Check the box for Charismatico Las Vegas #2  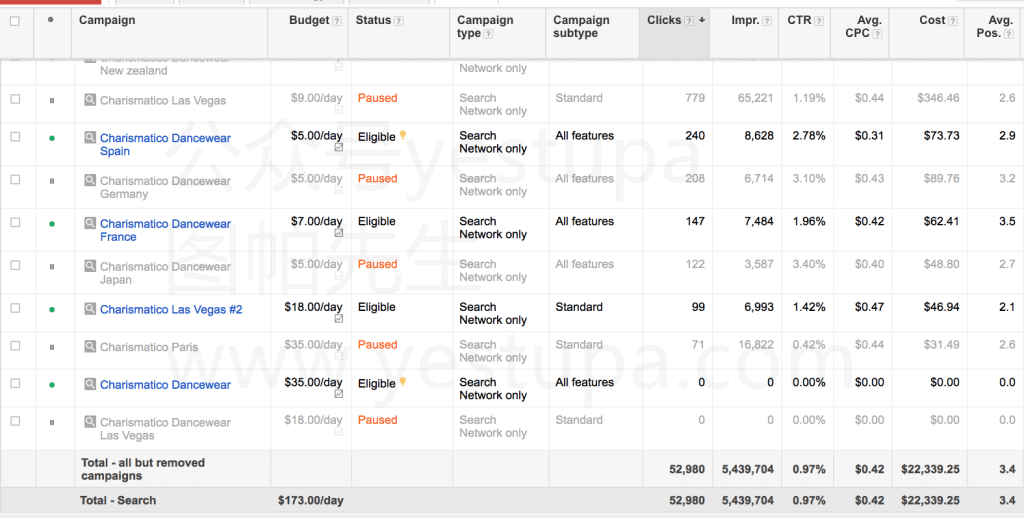click(x=15, y=308)
